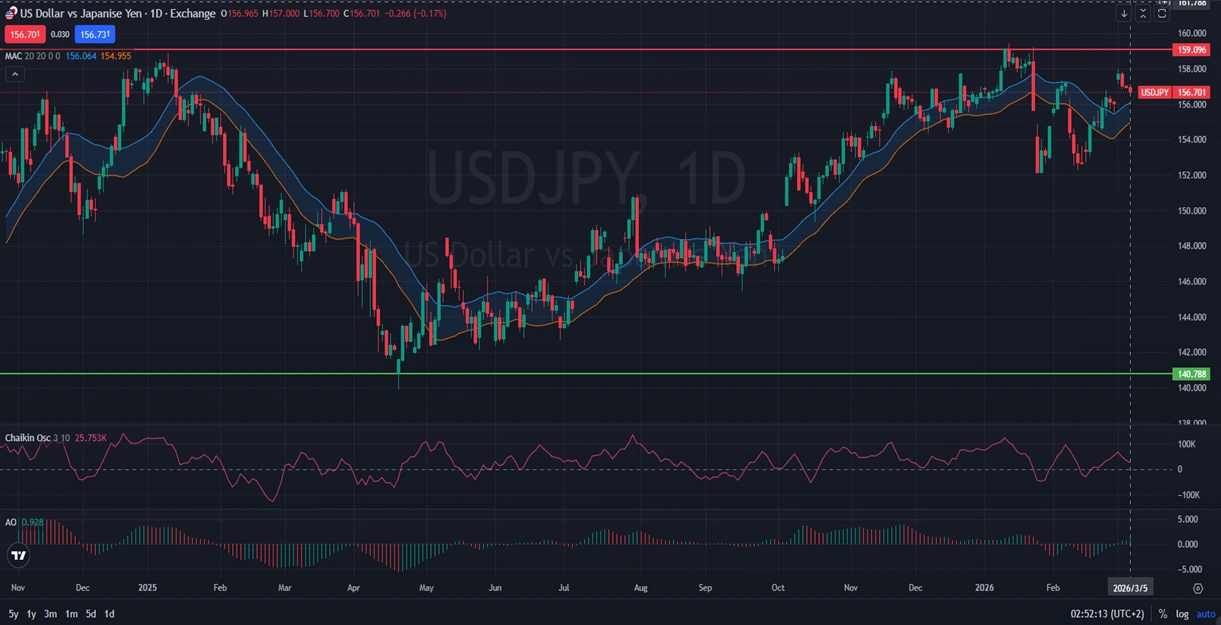This screenshot has width=1221, height=625.
Task: Click the down arrow pane button
Action: coord(1124,14)
